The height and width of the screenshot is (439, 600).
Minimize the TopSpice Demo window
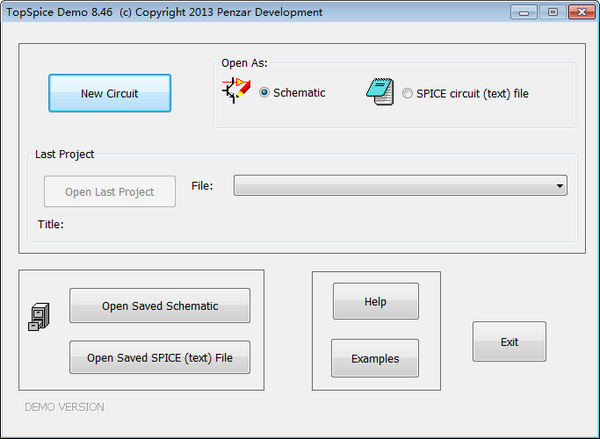pyautogui.click(x=524, y=12)
